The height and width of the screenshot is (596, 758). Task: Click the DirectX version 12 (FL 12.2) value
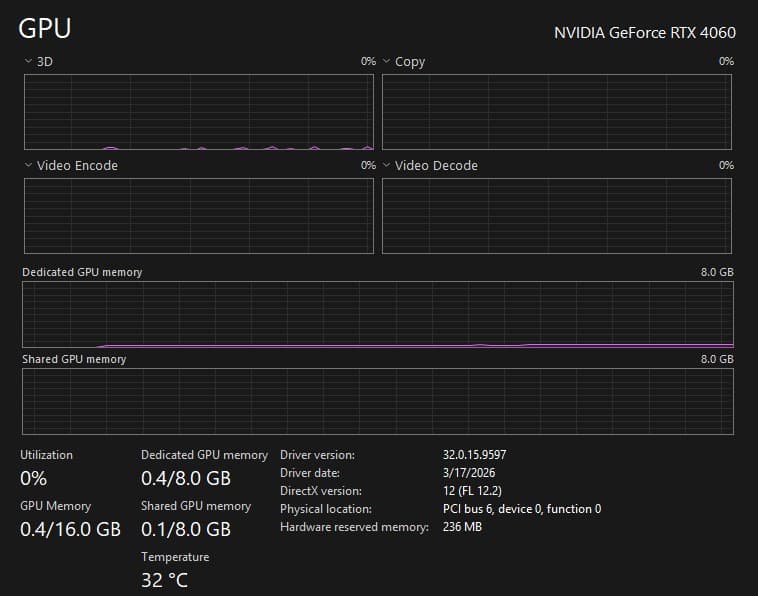[x=472, y=491]
